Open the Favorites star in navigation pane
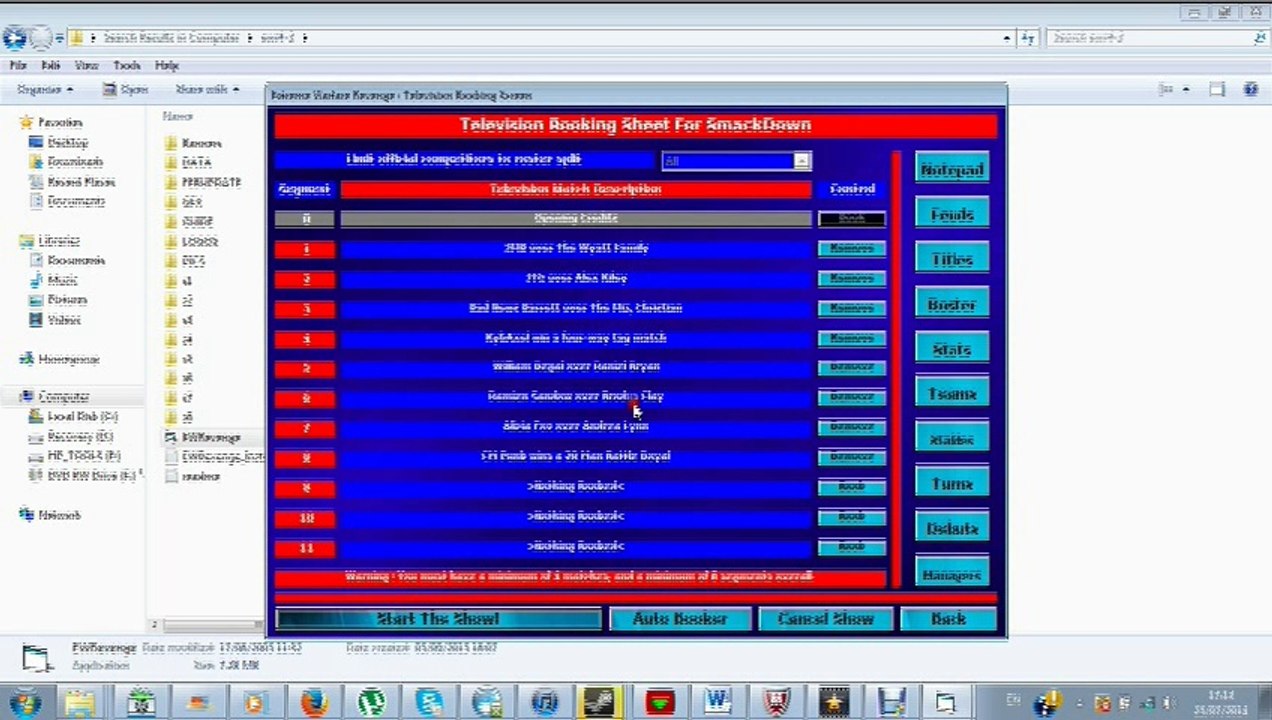Viewport: 1272px width, 720px height. (26, 122)
